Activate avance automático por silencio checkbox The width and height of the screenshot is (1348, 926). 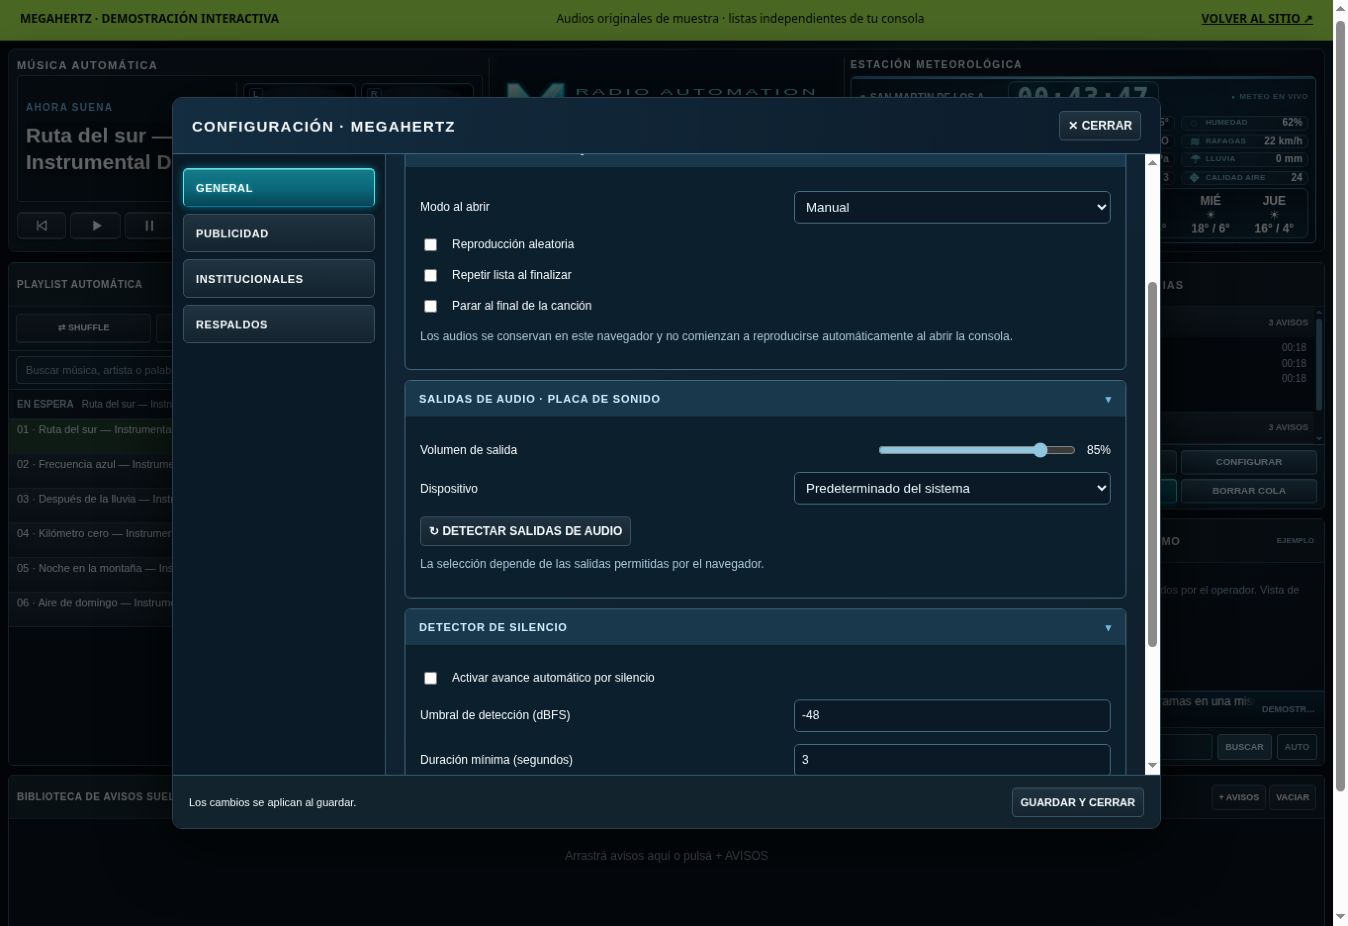pyautogui.click(x=431, y=678)
